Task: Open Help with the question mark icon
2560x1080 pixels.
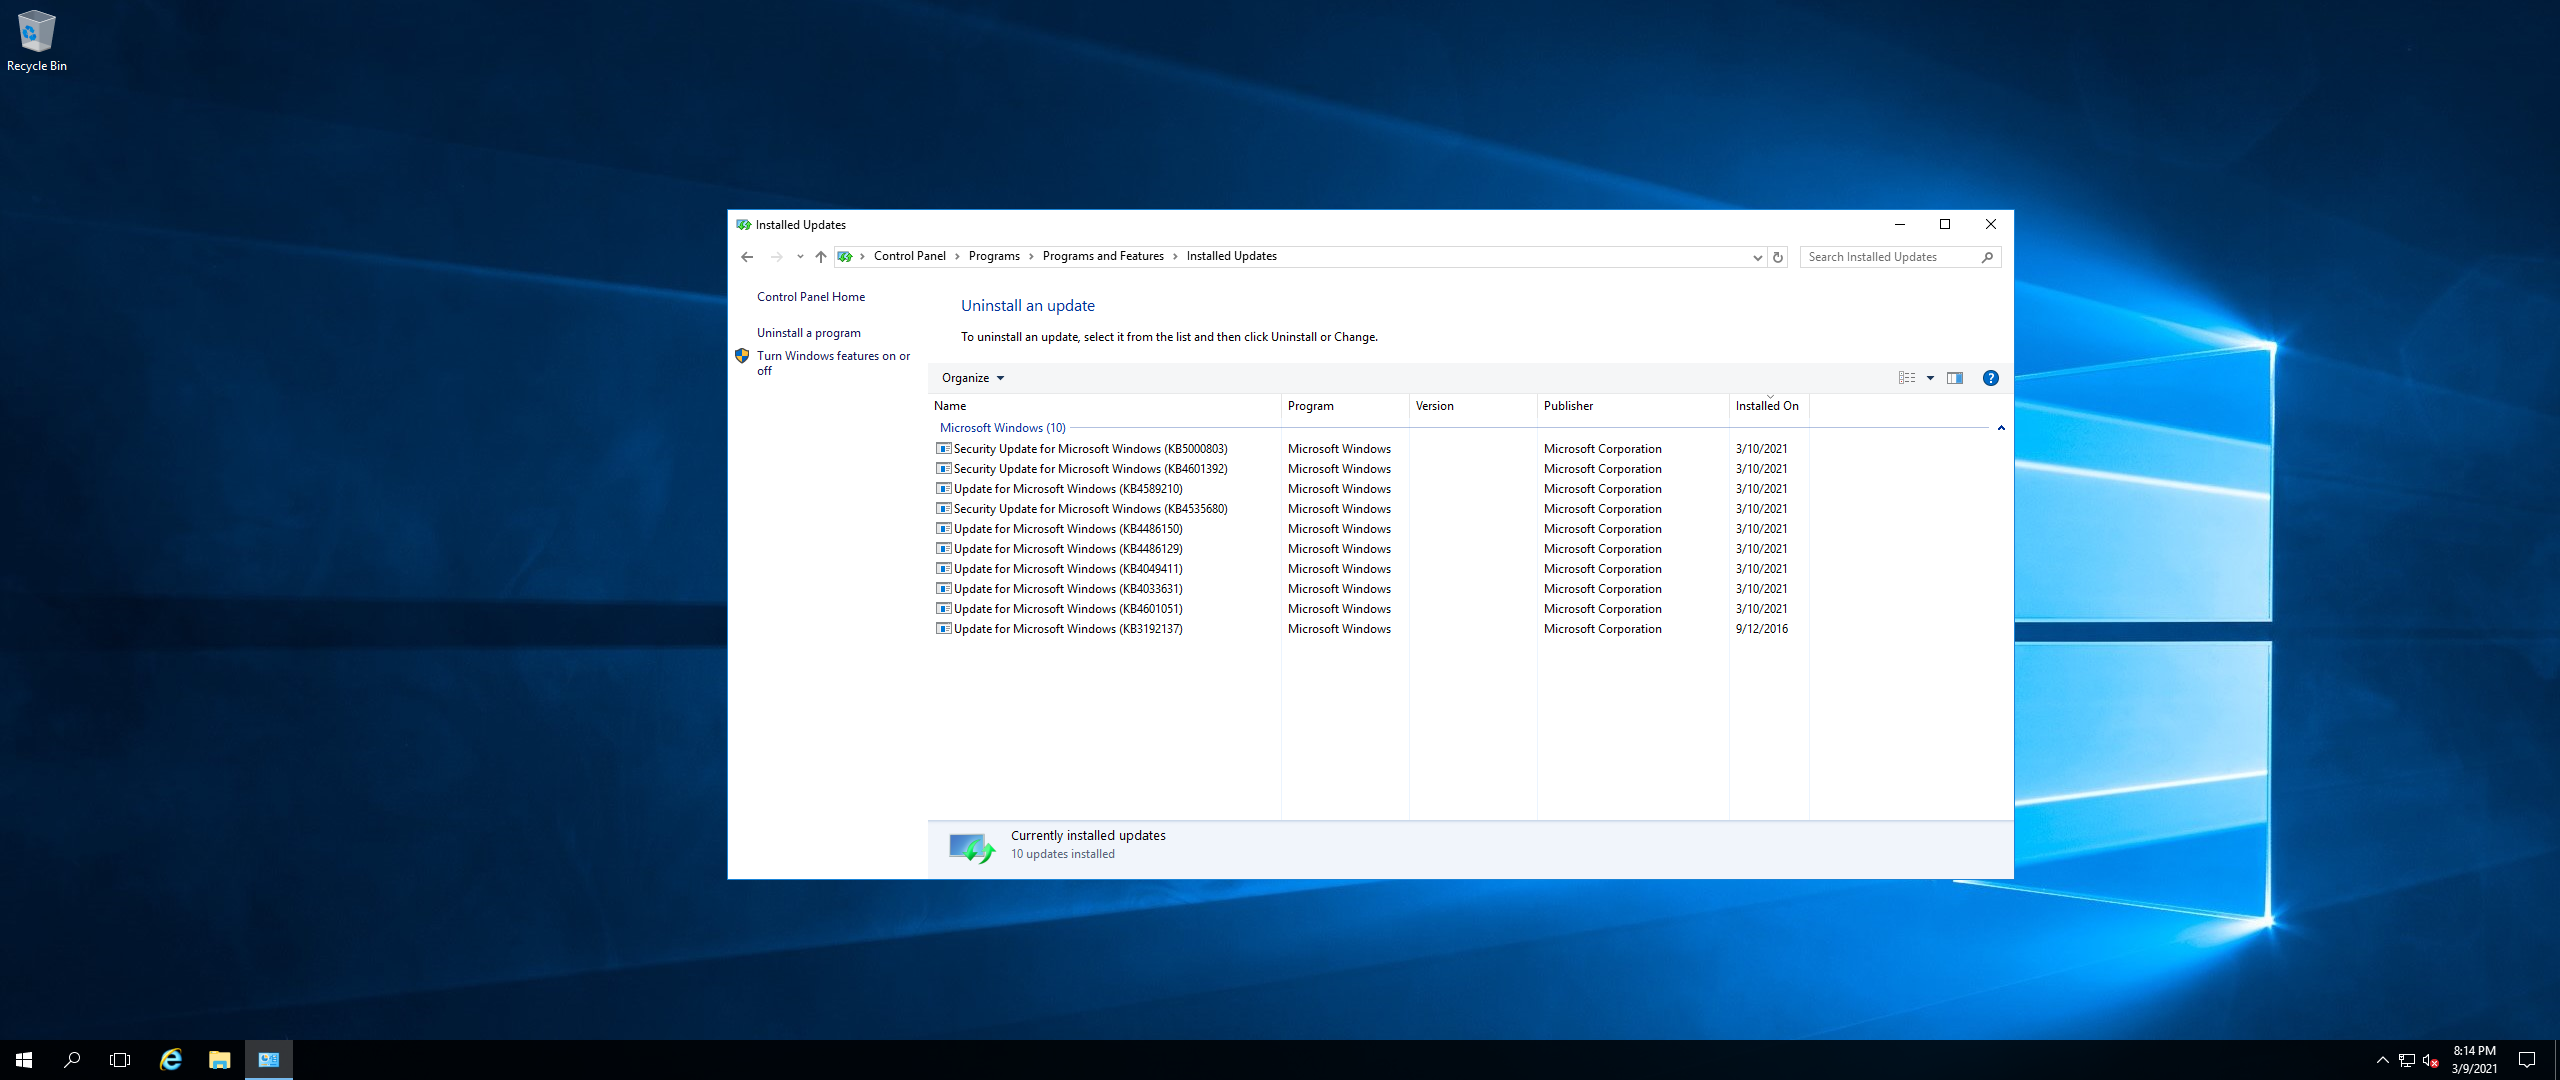Action: 1991,378
